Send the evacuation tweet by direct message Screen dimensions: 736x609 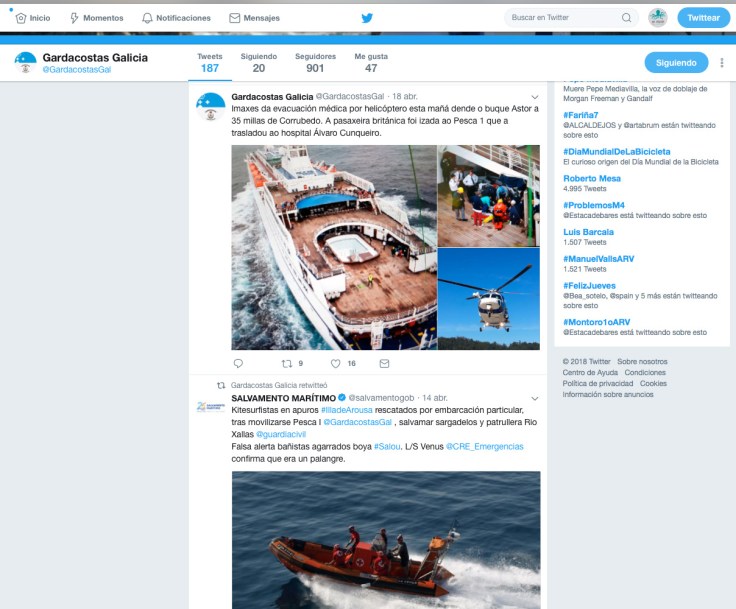click(384, 364)
